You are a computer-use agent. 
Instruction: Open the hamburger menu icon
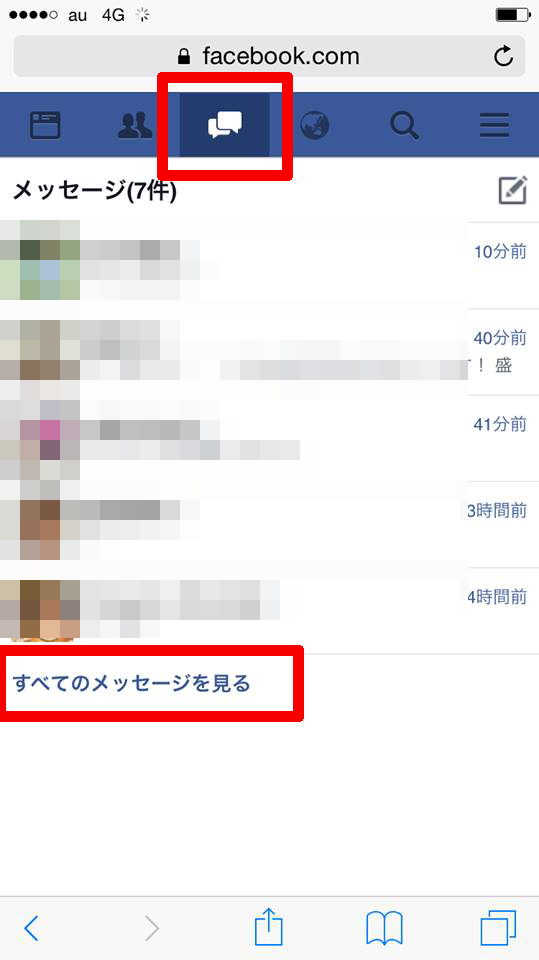pyautogui.click(x=494, y=126)
